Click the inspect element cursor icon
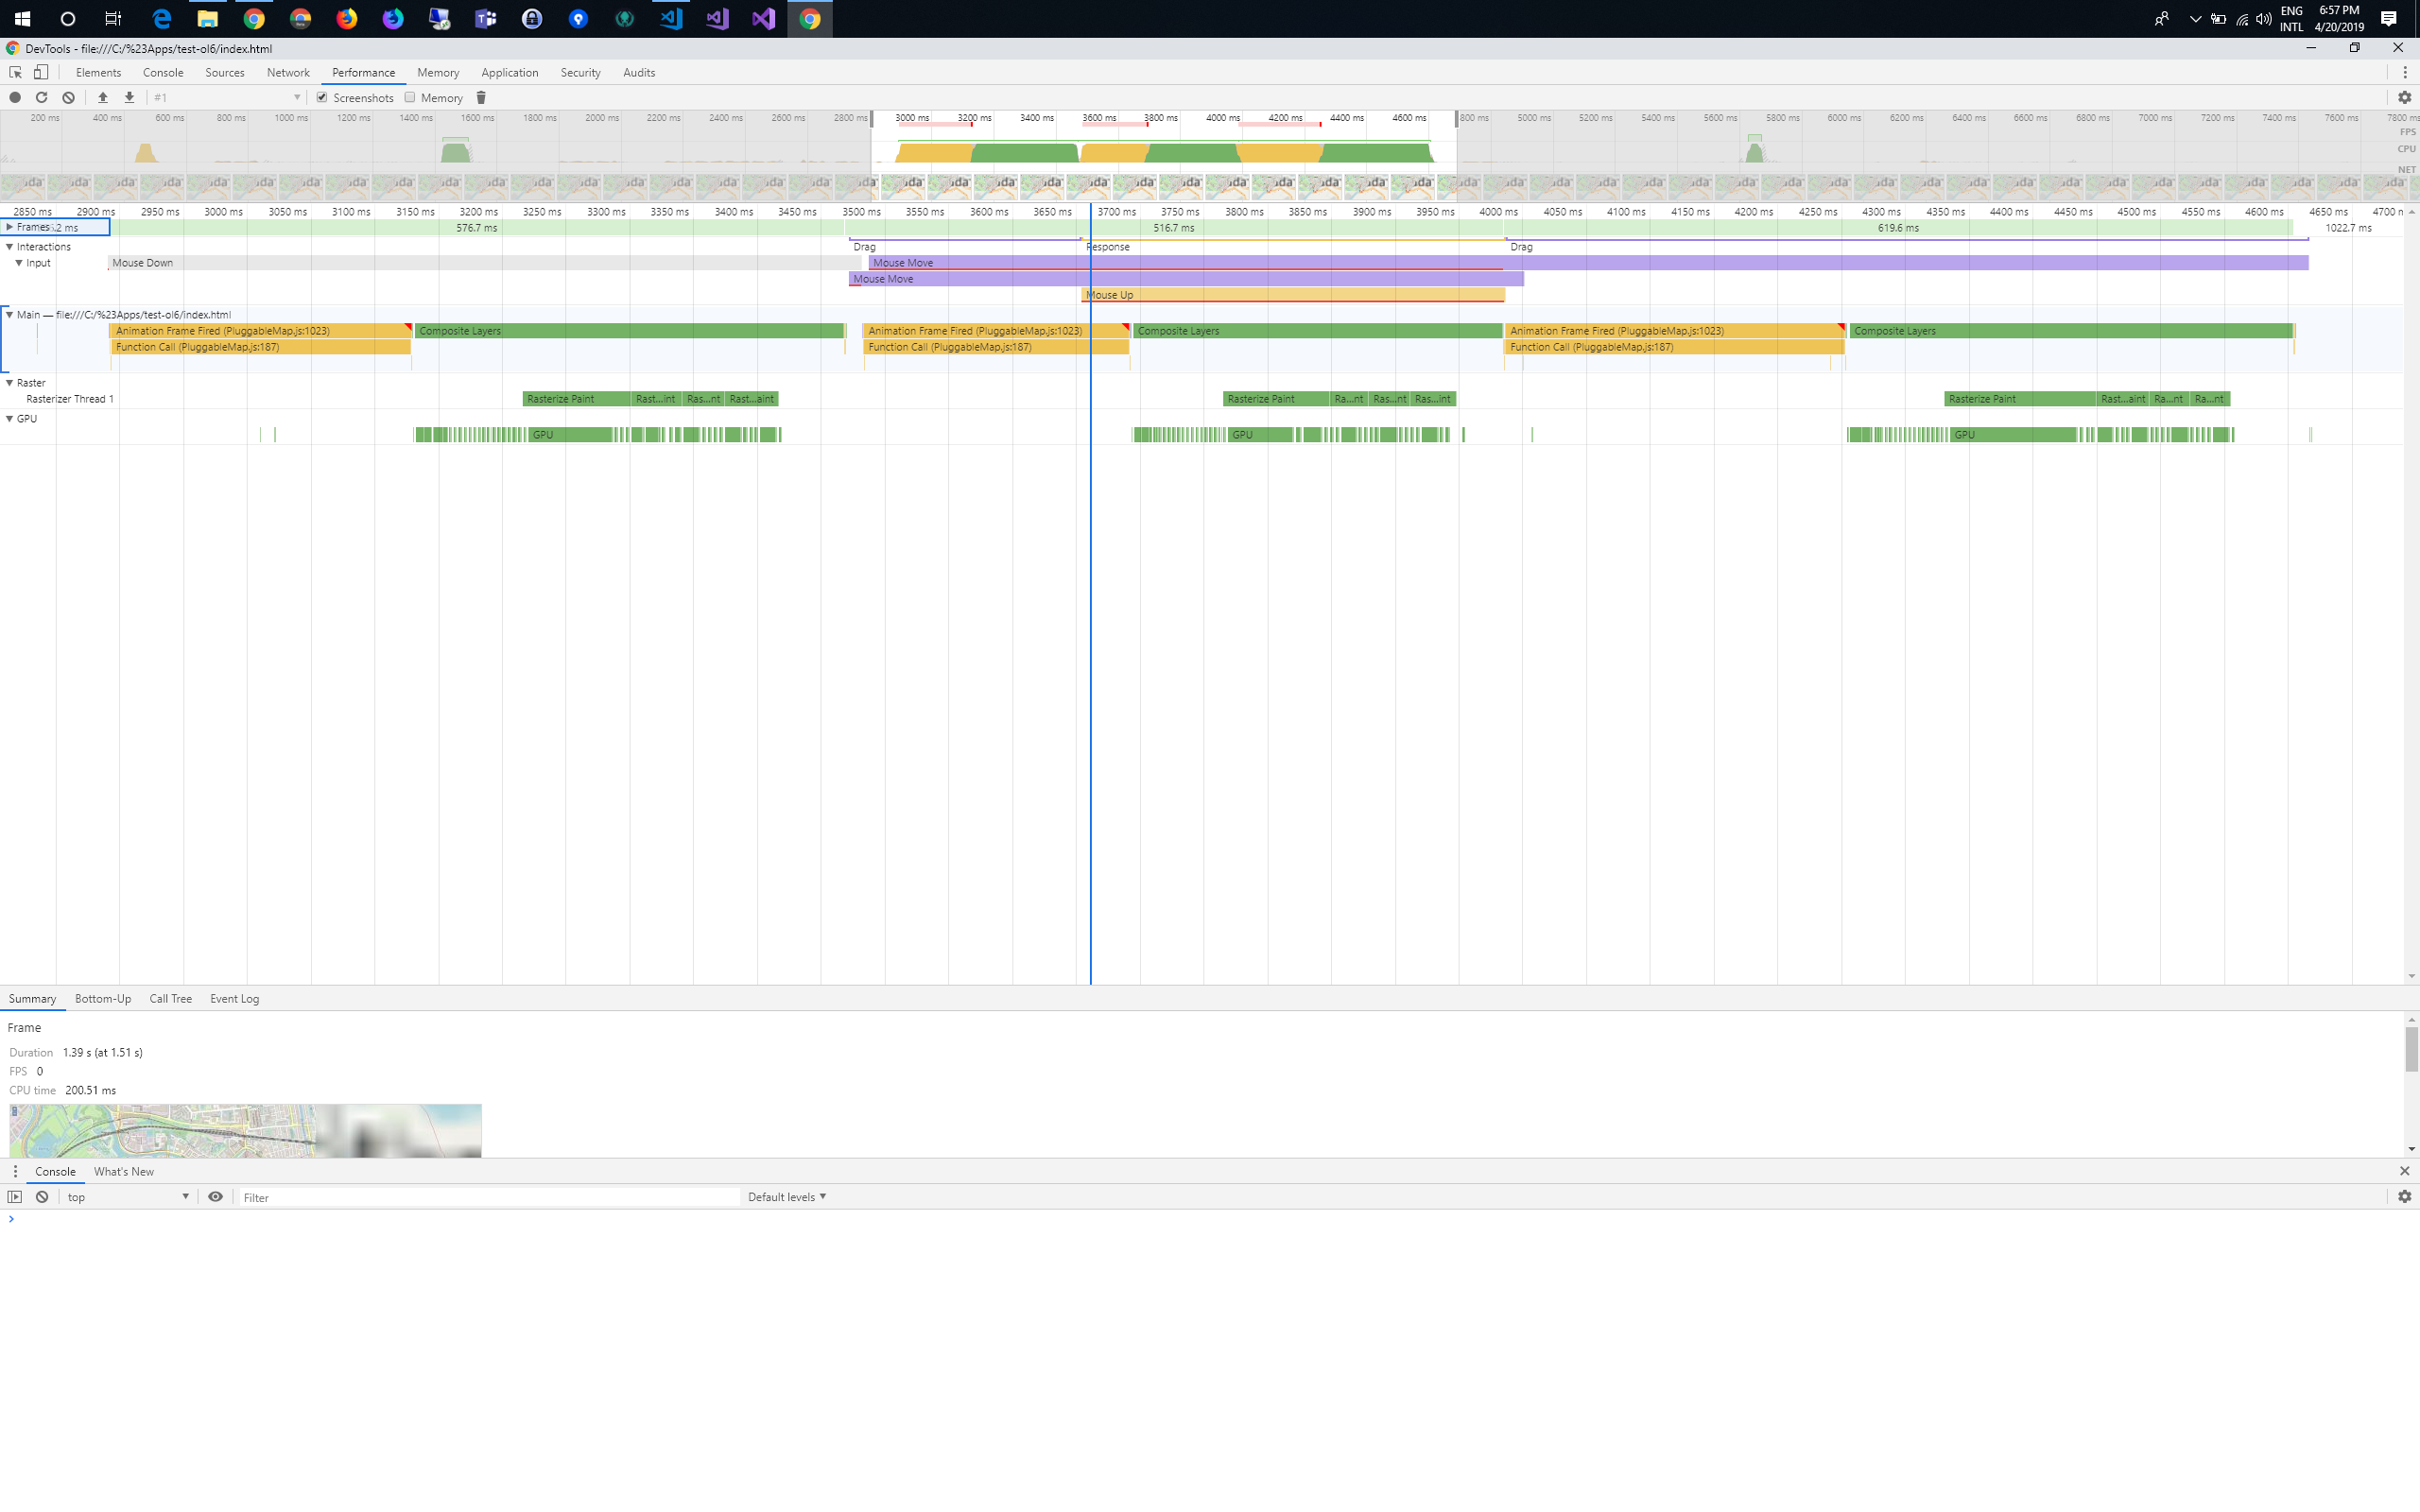Screen dimensions: 2420x1512 pyautogui.click(x=14, y=72)
